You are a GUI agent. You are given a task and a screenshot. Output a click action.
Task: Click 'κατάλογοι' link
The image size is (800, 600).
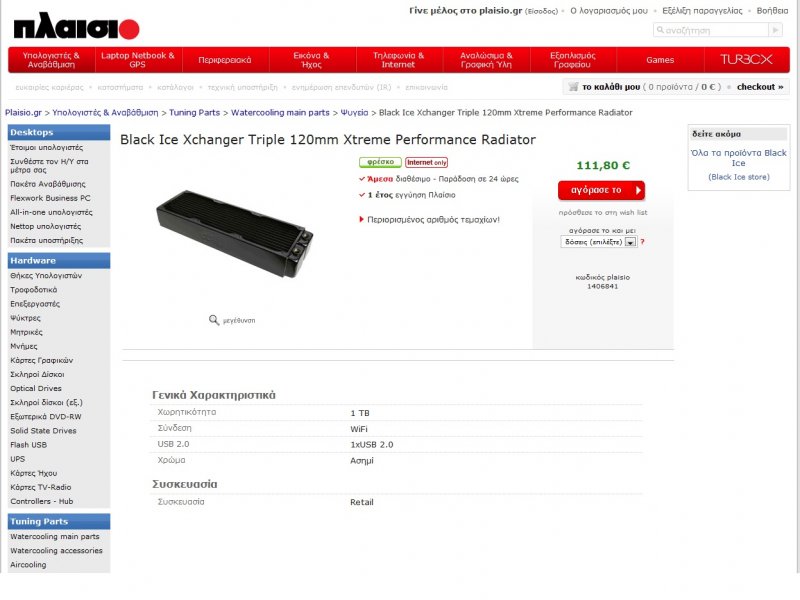tap(176, 87)
